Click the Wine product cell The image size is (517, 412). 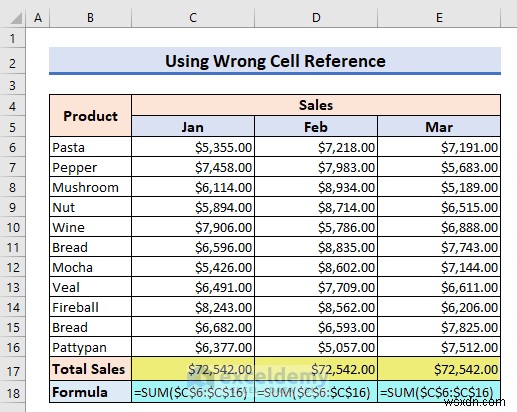[90, 227]
